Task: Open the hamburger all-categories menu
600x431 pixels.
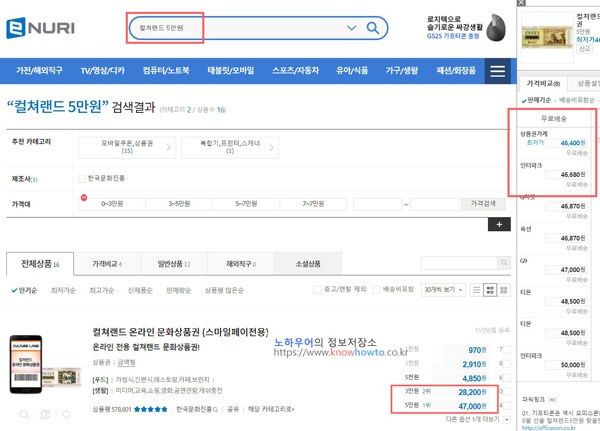Action: (x=497, y=71)
